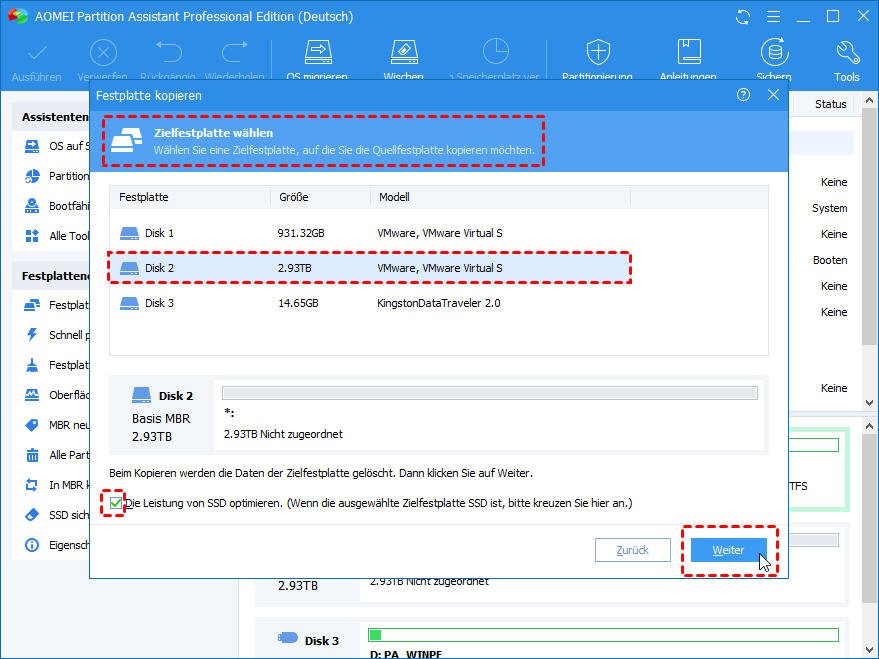Click the Disk 2 icon in preview panel
879x659 pixels.
coord(141,395)
